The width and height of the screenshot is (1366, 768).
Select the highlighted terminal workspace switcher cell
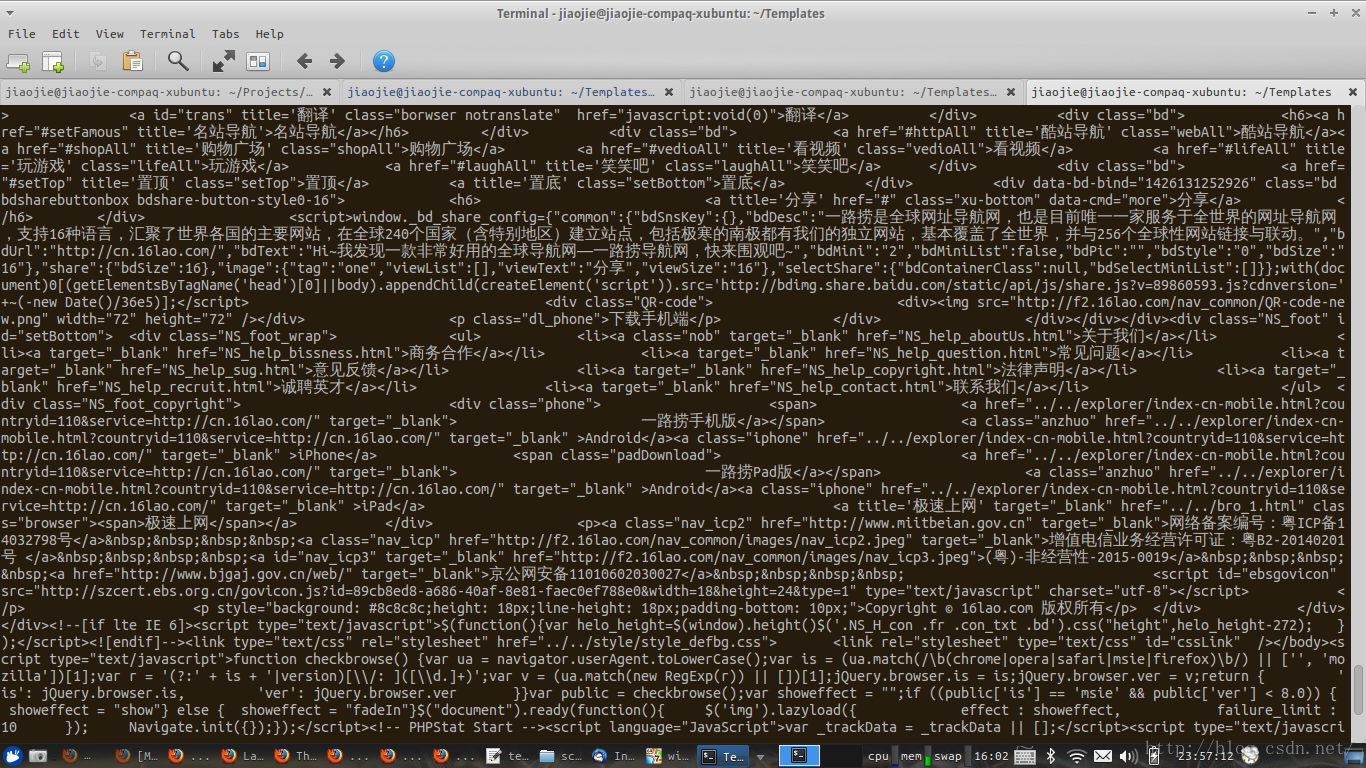799,755
